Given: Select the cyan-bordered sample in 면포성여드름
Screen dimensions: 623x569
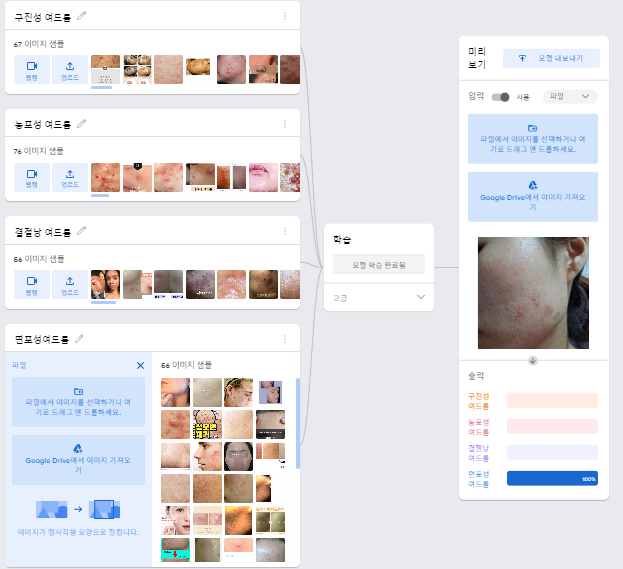Looking at the screenshot, I should click(175, 550).
